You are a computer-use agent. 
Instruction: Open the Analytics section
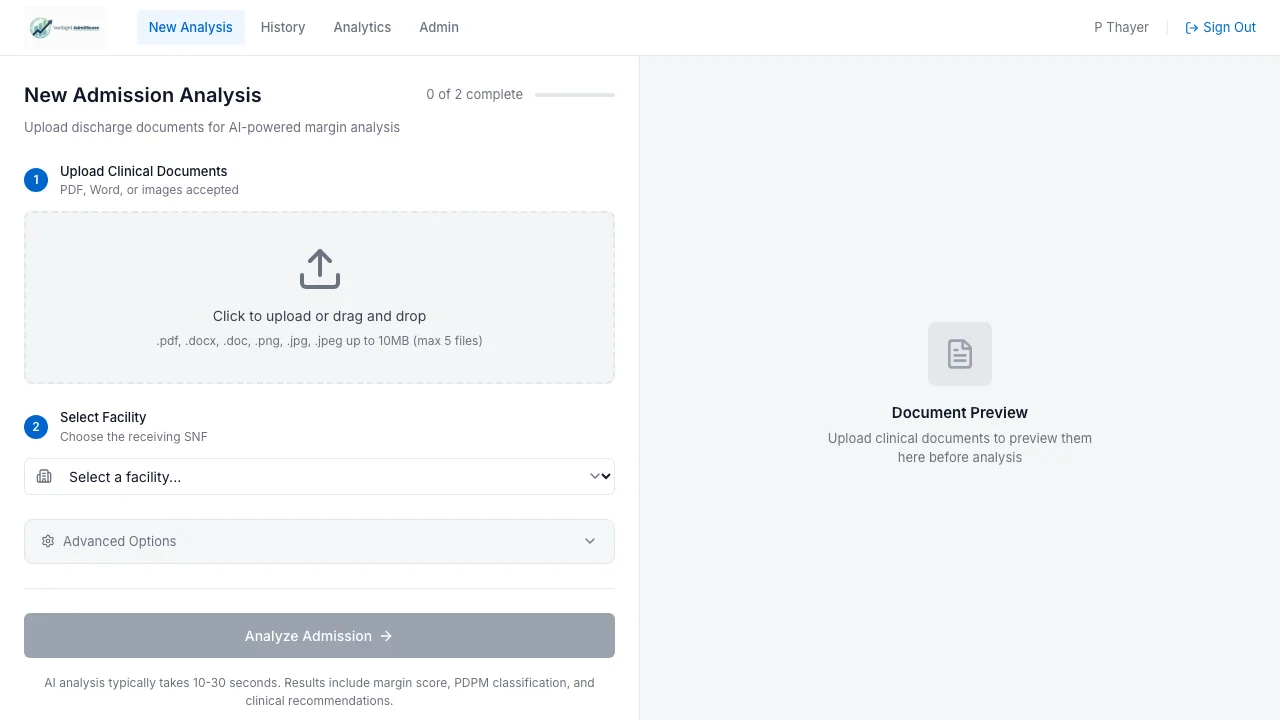[x=362, y=27]
